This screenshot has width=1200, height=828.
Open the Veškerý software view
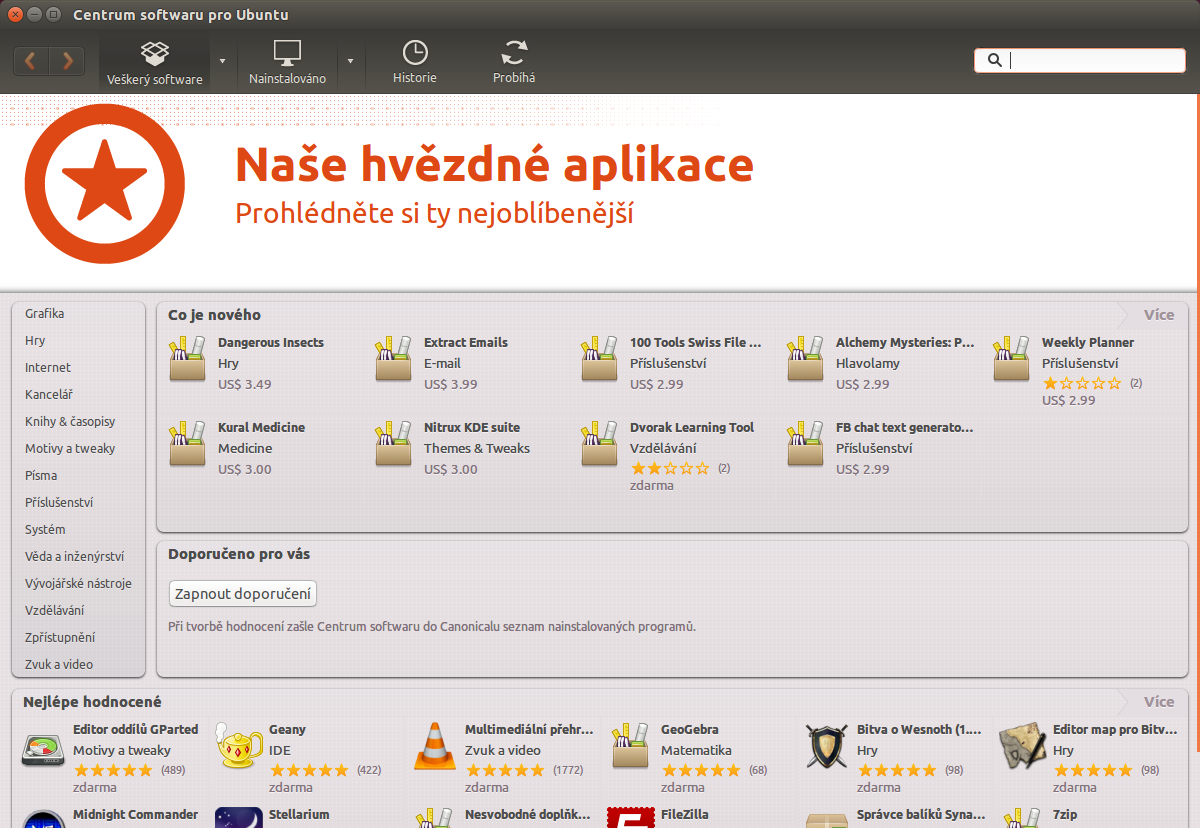(x=155, y=62)
